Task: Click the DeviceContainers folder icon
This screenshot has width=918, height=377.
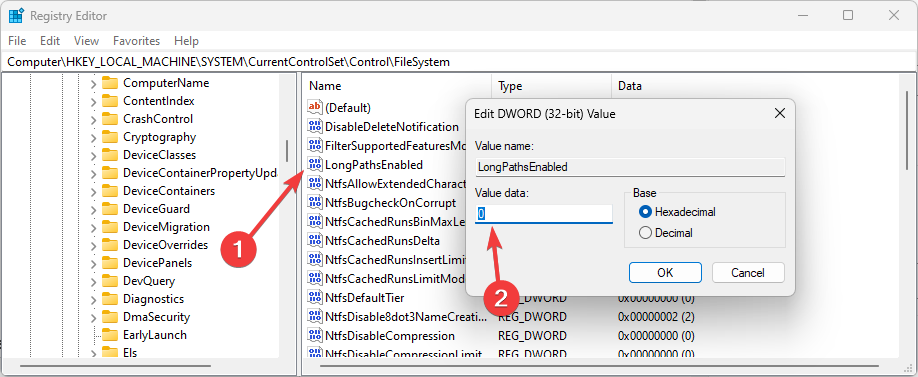Action: coord(110,191)
